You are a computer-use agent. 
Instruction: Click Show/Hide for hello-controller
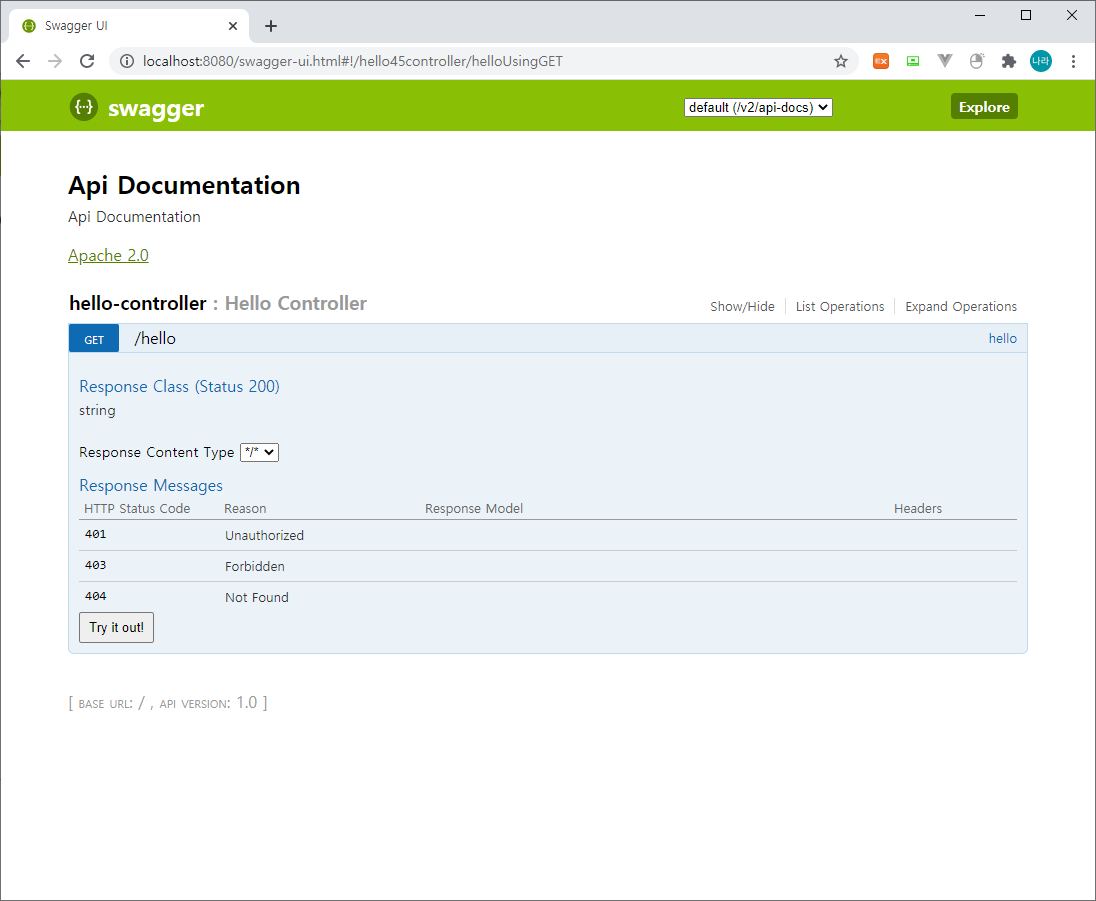pos(742,306)
